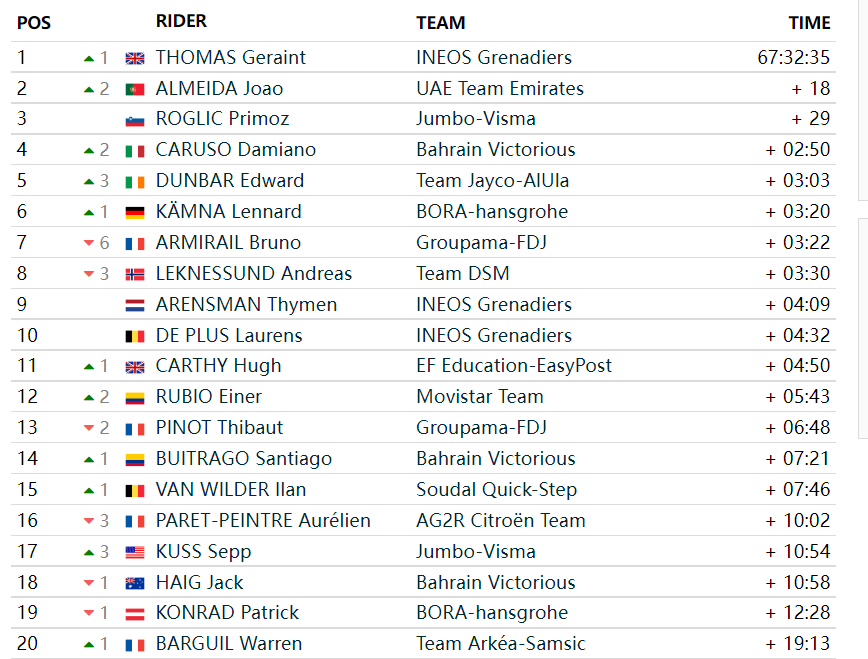868x659 pixels.
Task: Click the Team Arkéa-Samsic link
Action: 500,643
